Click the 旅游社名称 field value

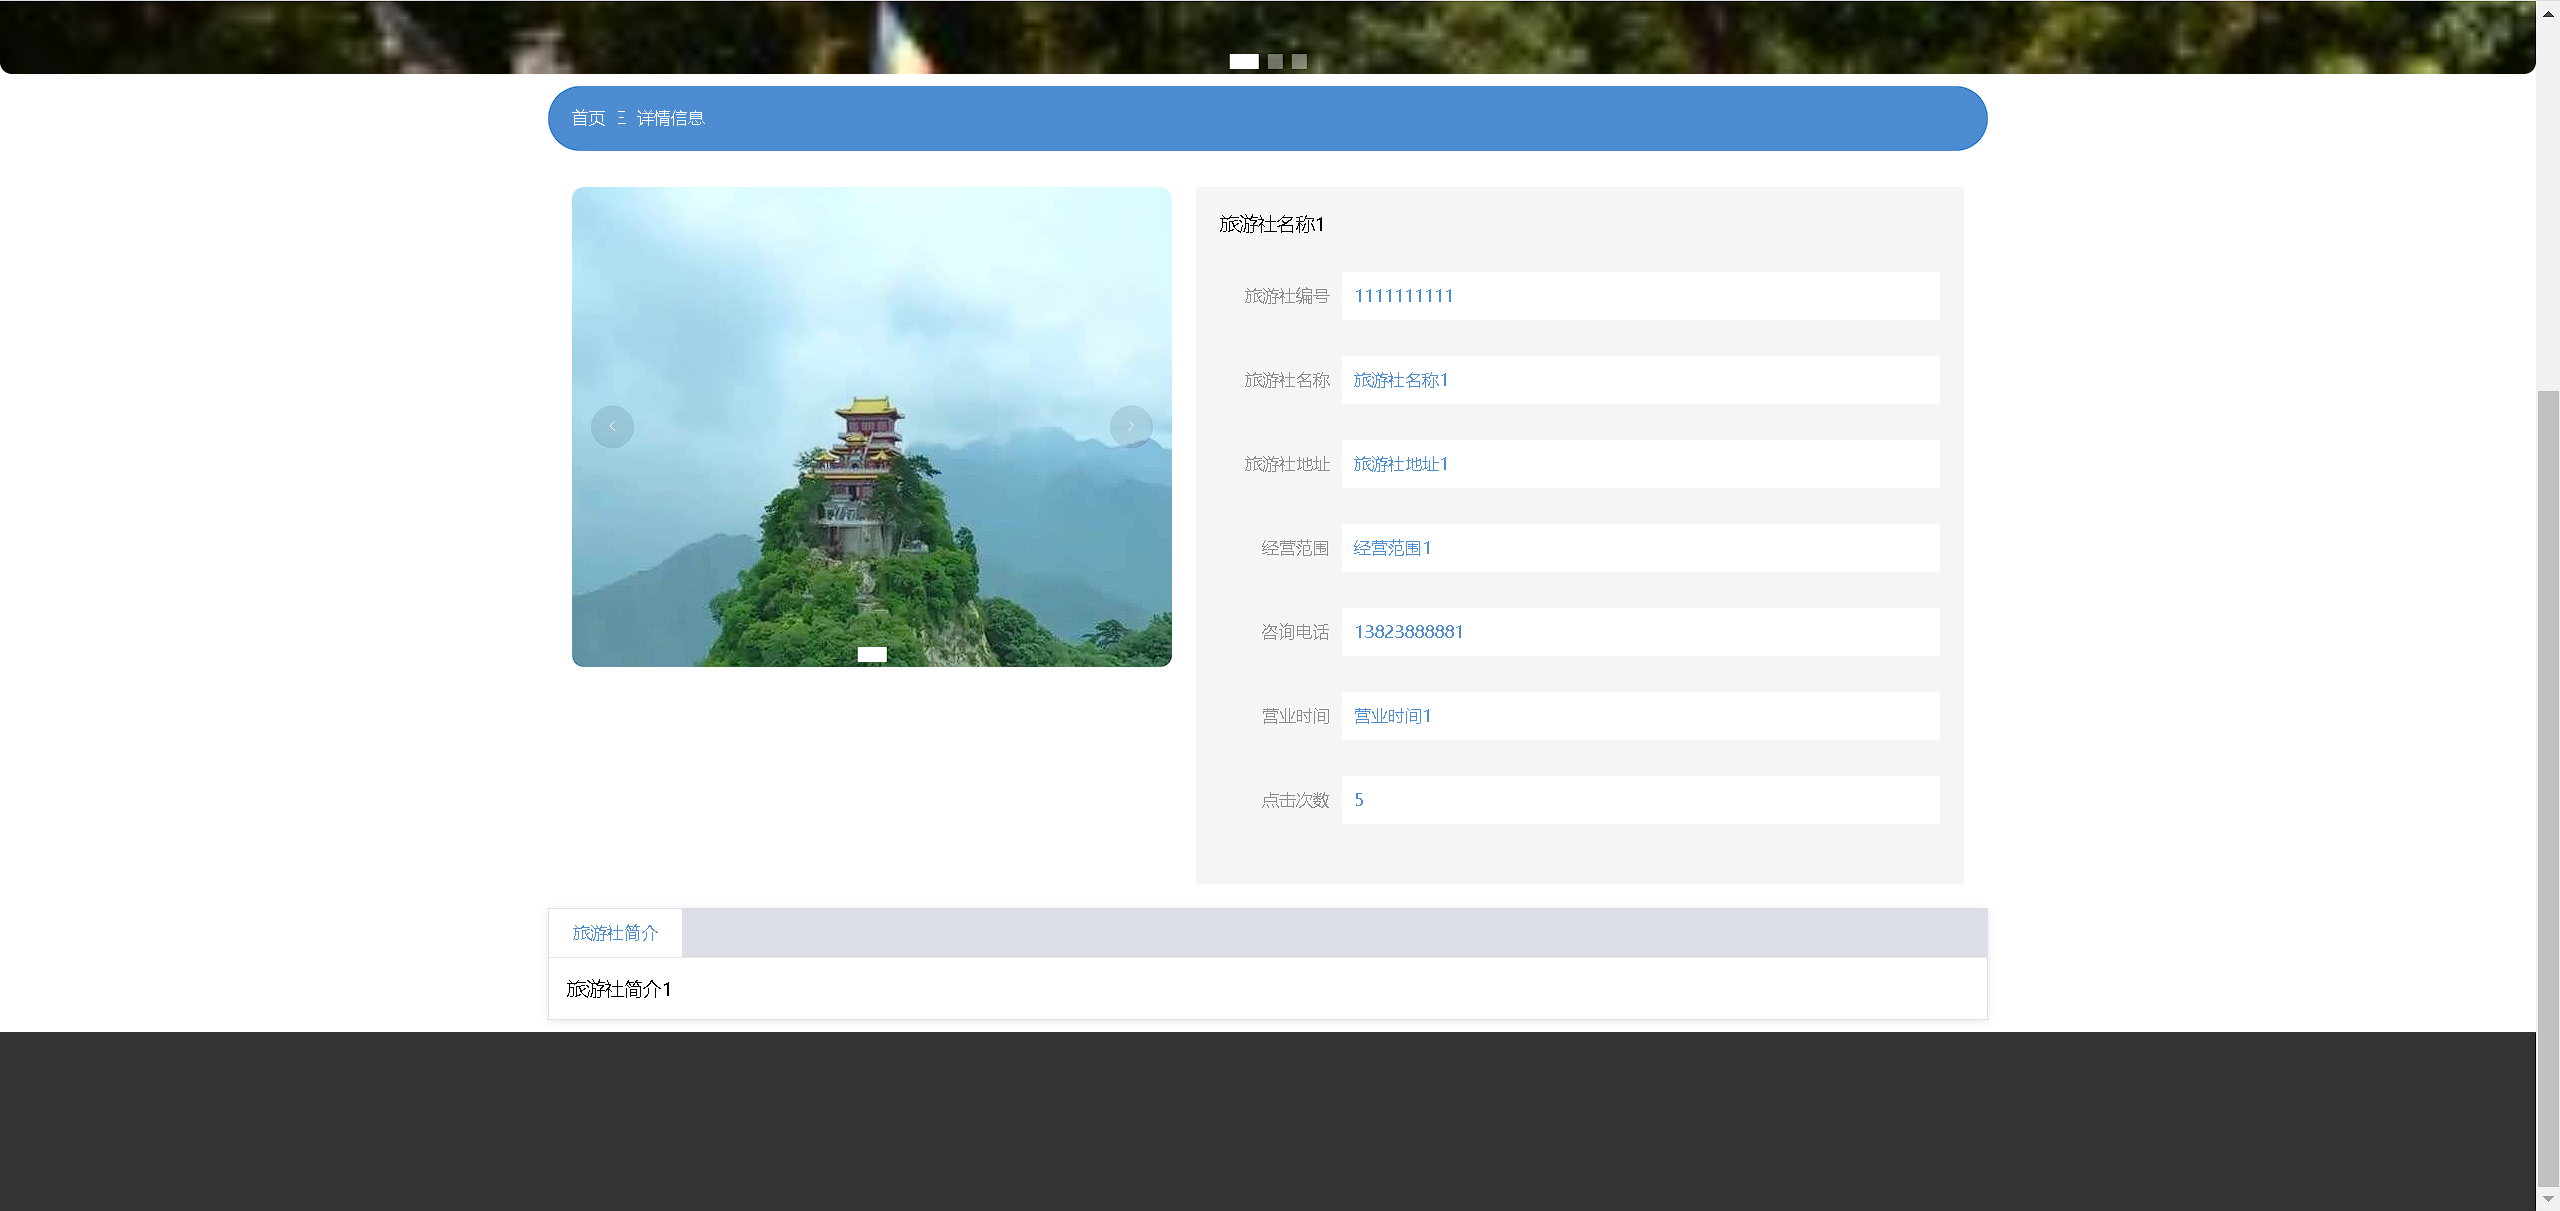tap(1400, 380)
